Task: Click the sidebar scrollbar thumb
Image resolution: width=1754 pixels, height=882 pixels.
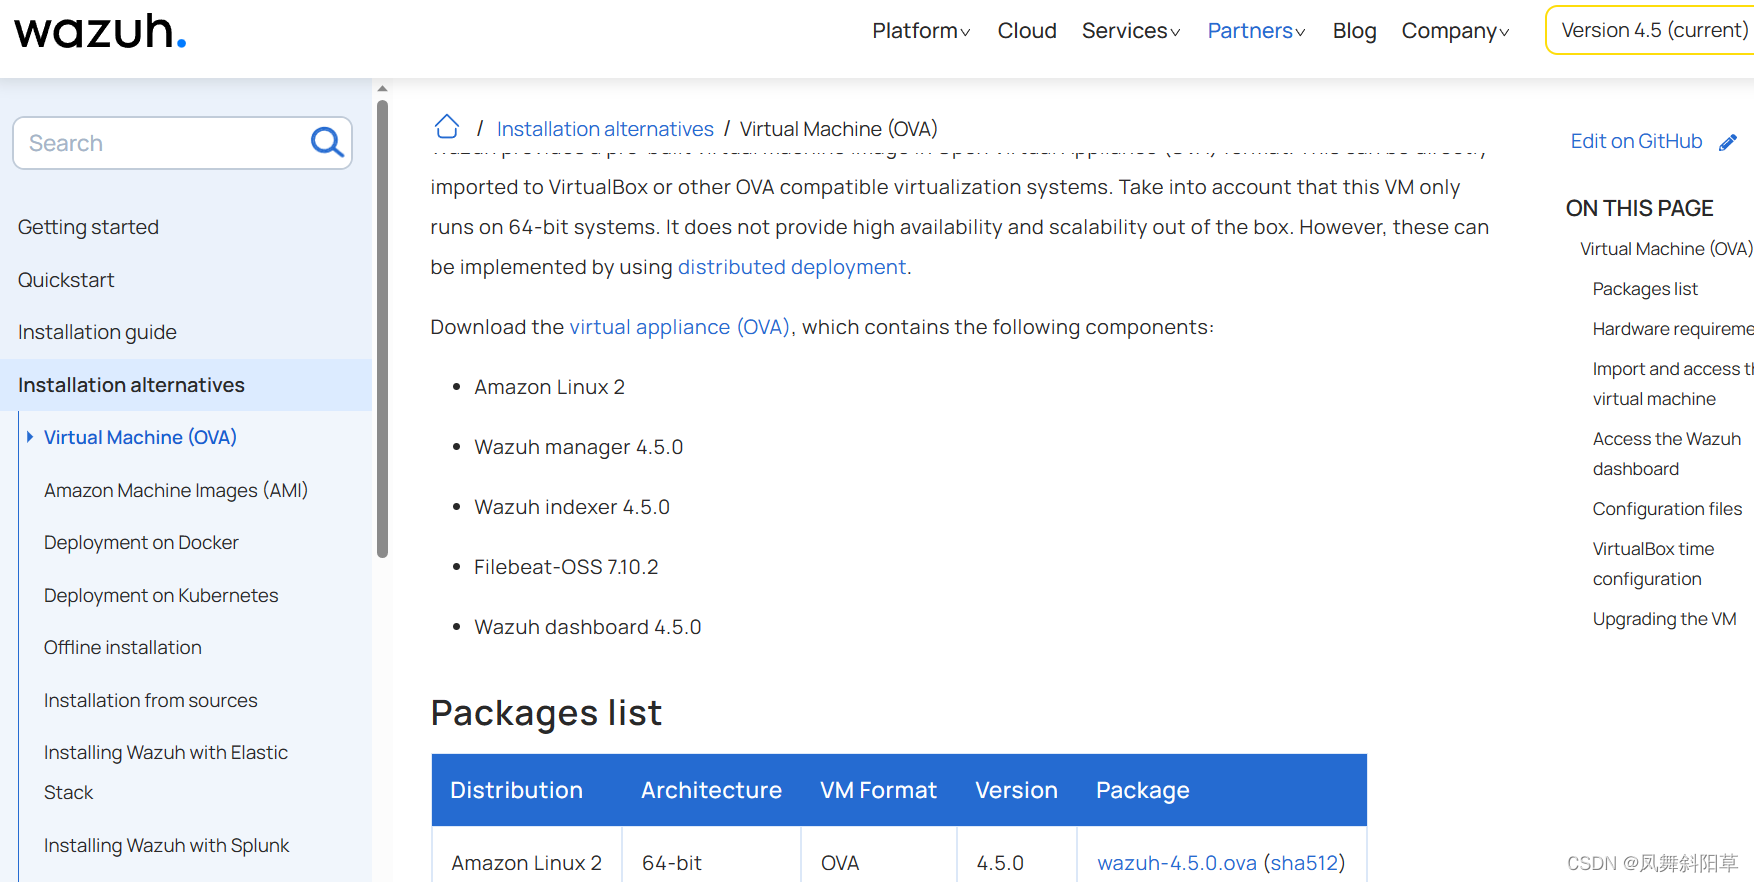Action: (x=382, y=328)
